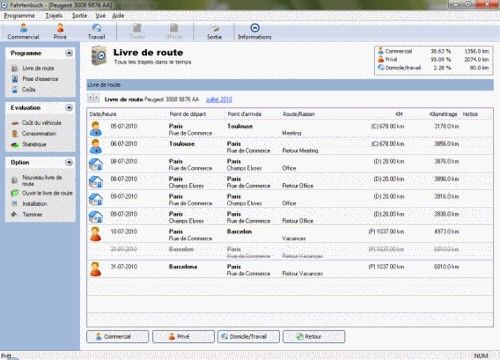This screenshot has width=500, height=360.
Task: Click the Privé toolbar icon
Action: pos(60,32)
